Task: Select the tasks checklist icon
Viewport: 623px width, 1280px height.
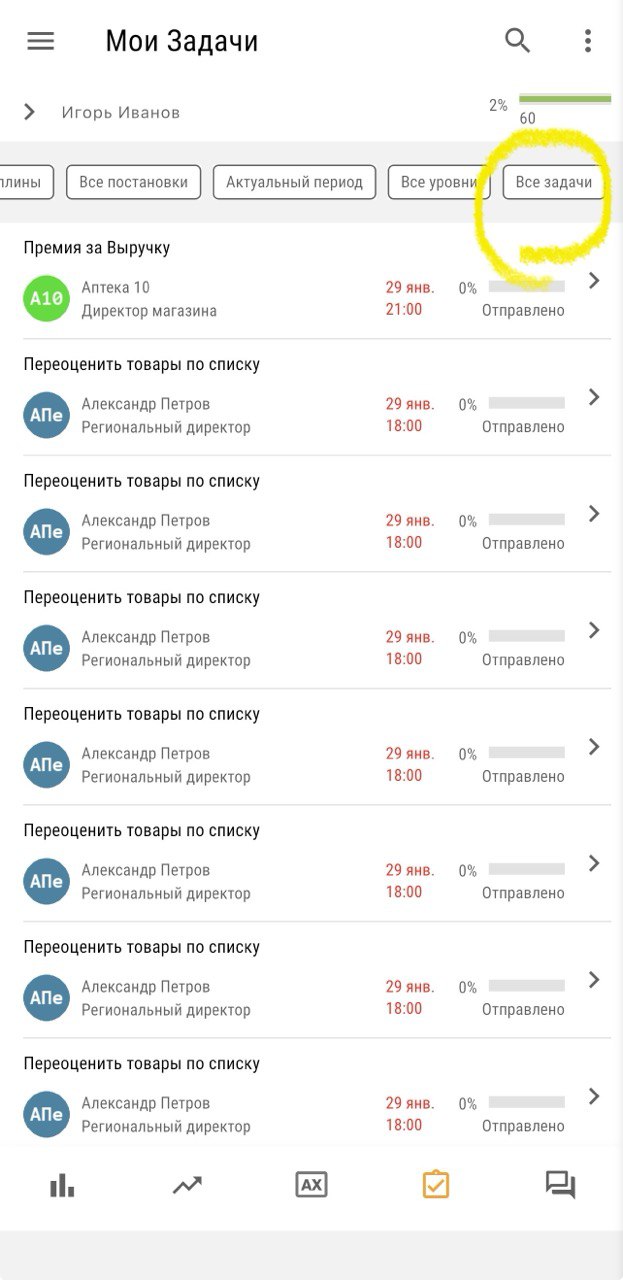Action: pos(436,1185)
